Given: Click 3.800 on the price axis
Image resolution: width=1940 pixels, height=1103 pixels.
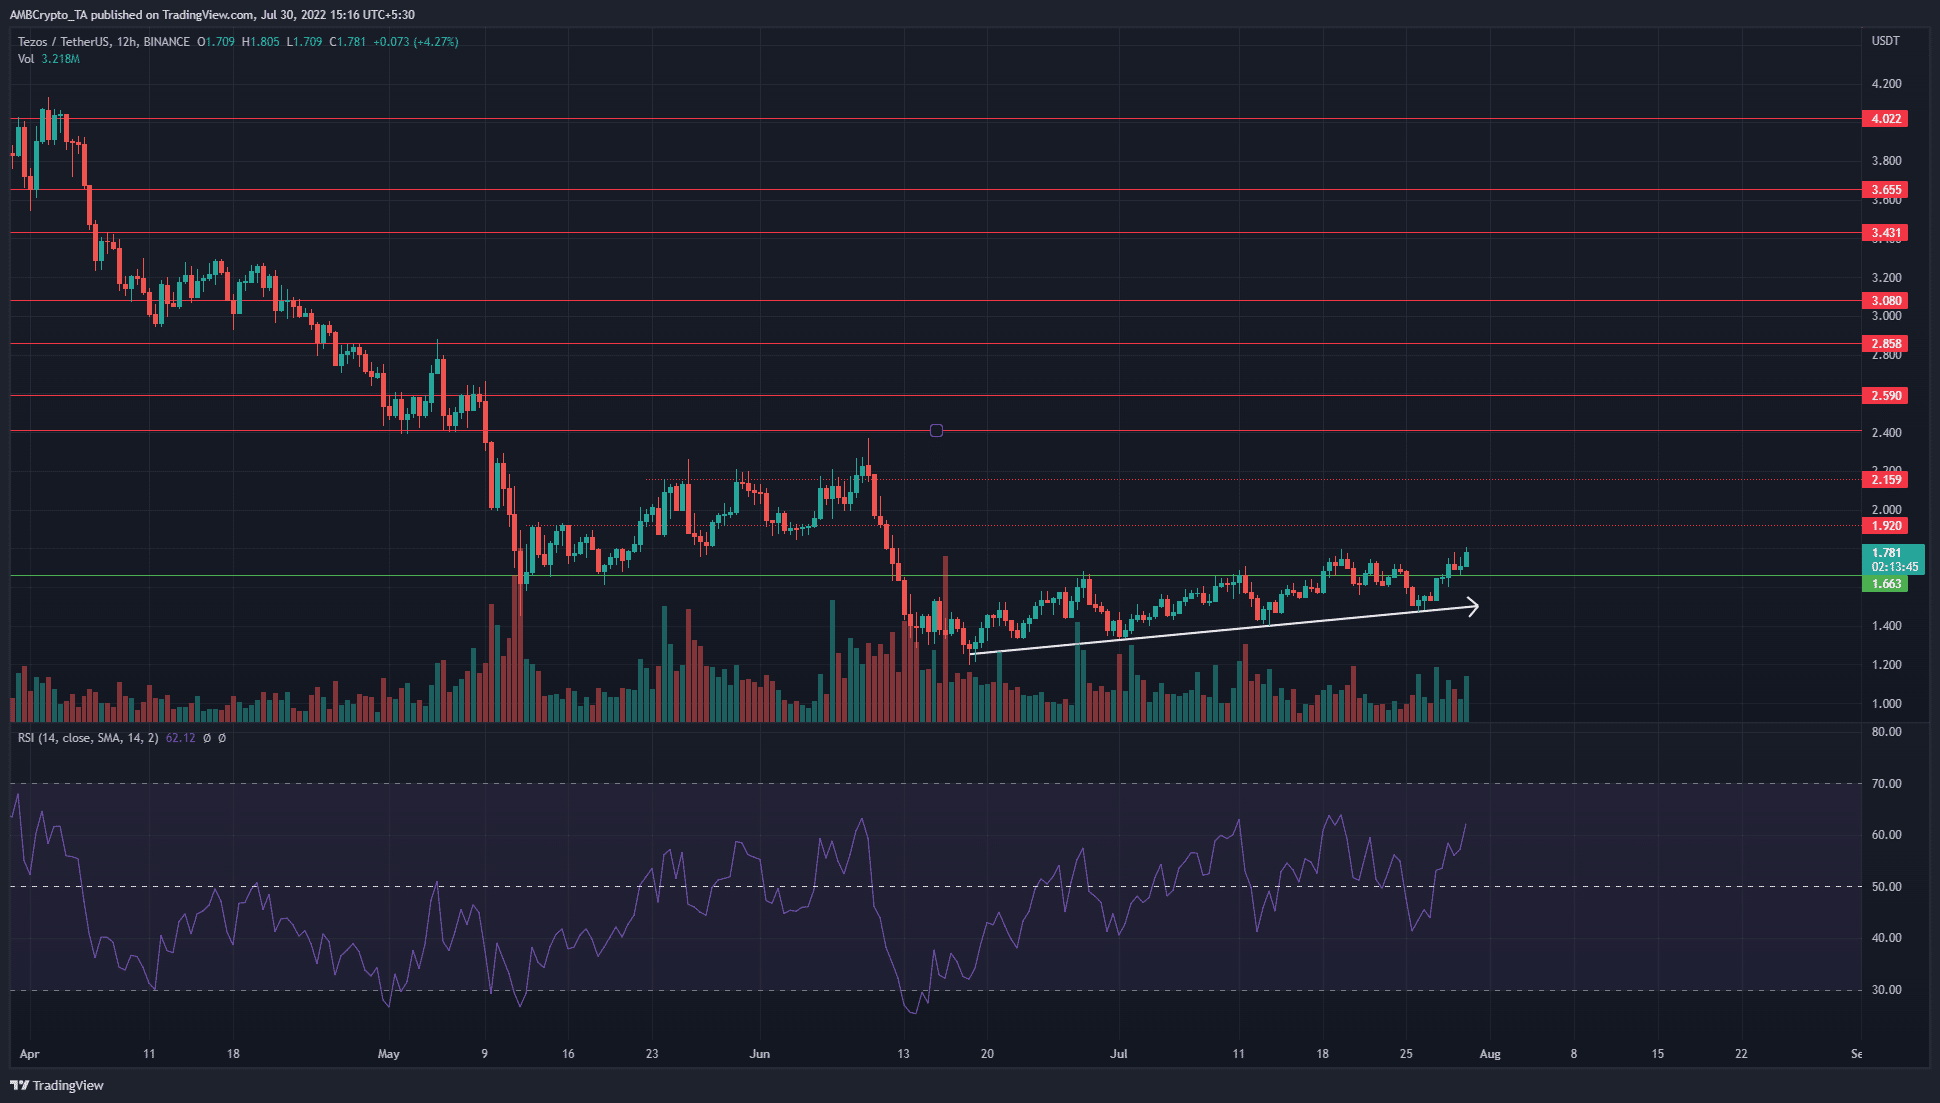Looking at the screenshot, I should coord(1886,161).
